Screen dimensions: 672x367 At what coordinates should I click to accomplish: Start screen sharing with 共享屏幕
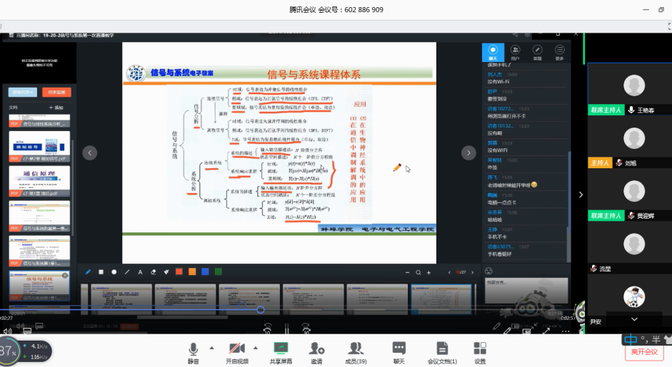[x=281, y=353]
